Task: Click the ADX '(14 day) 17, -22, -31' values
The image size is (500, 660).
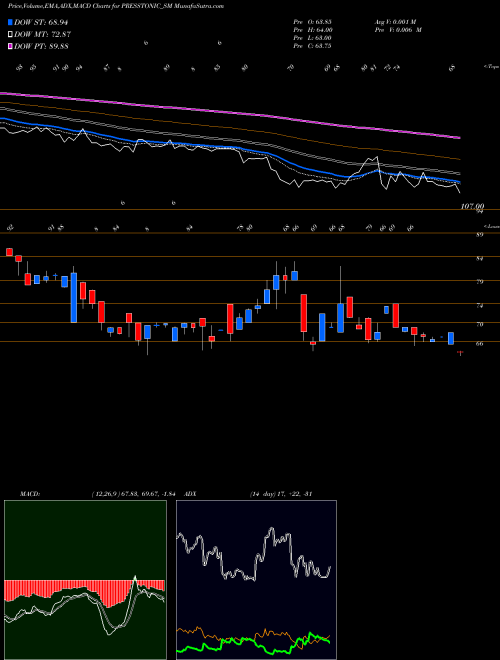Action: point(281,494)
